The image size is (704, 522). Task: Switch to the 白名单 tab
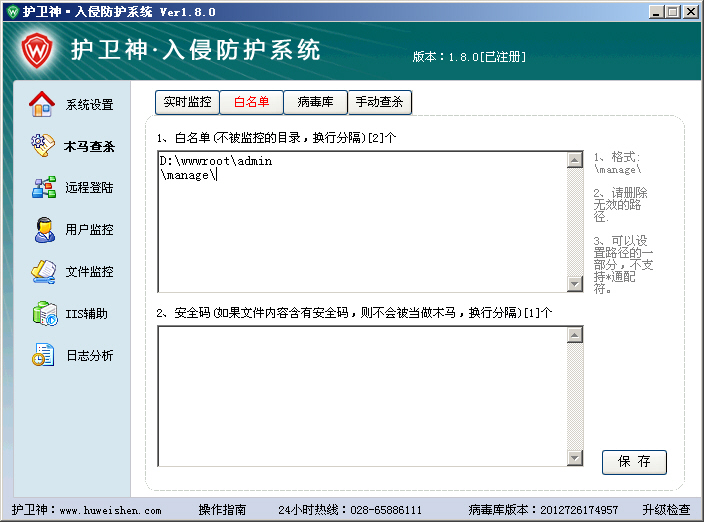tap(251, 102)
